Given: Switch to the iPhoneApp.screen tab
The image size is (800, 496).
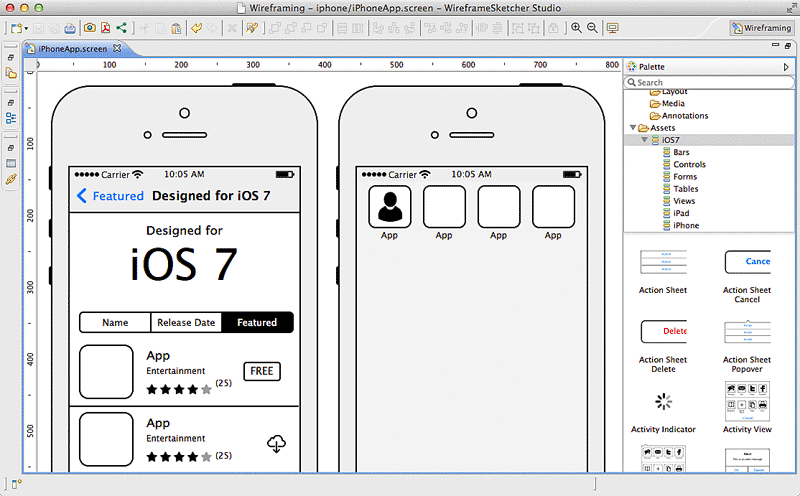Looking at the screenshot, I should [73, 48].
